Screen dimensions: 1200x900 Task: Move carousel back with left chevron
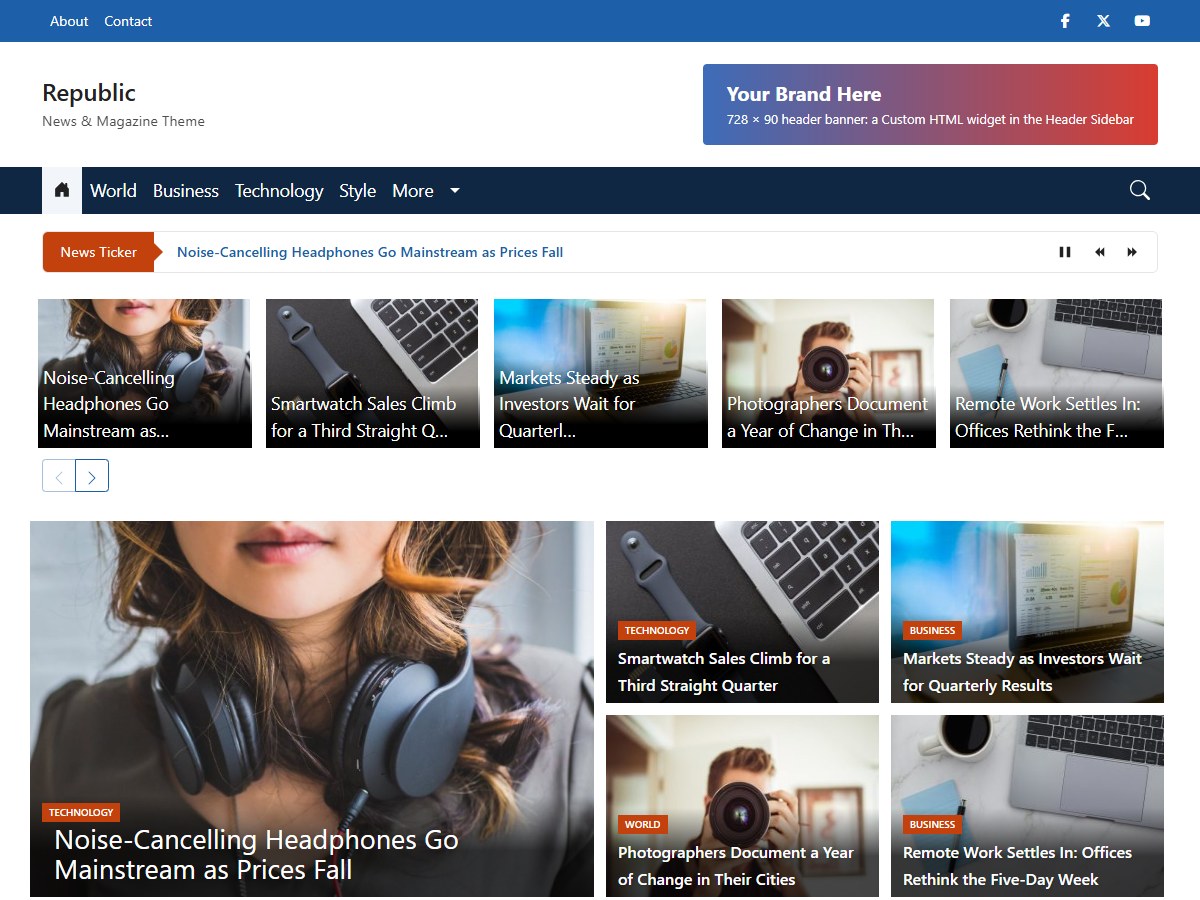coord(59,476)
